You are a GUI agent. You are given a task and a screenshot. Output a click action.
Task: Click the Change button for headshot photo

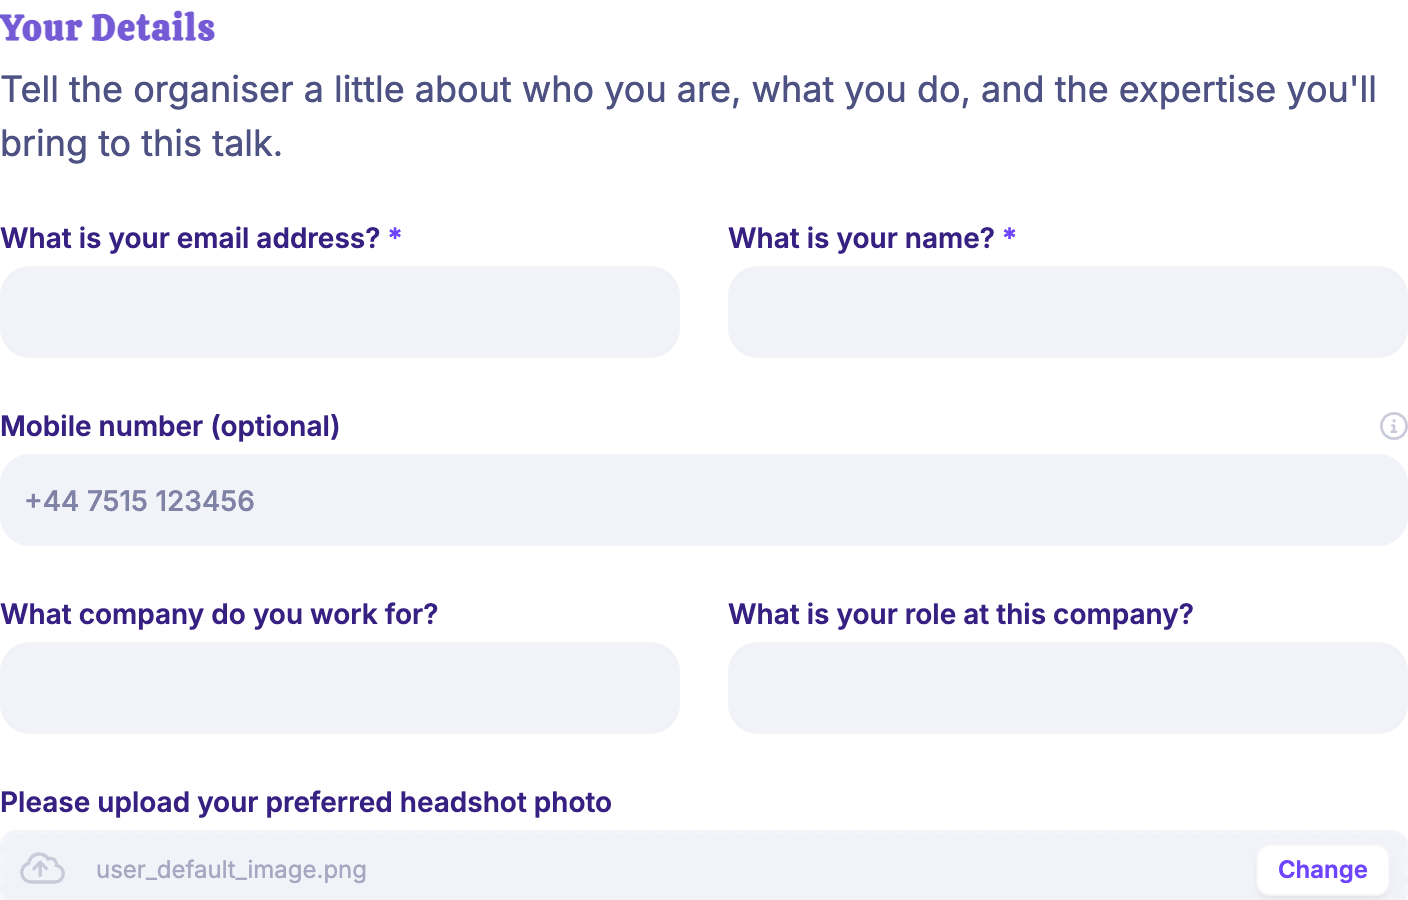1322,870
